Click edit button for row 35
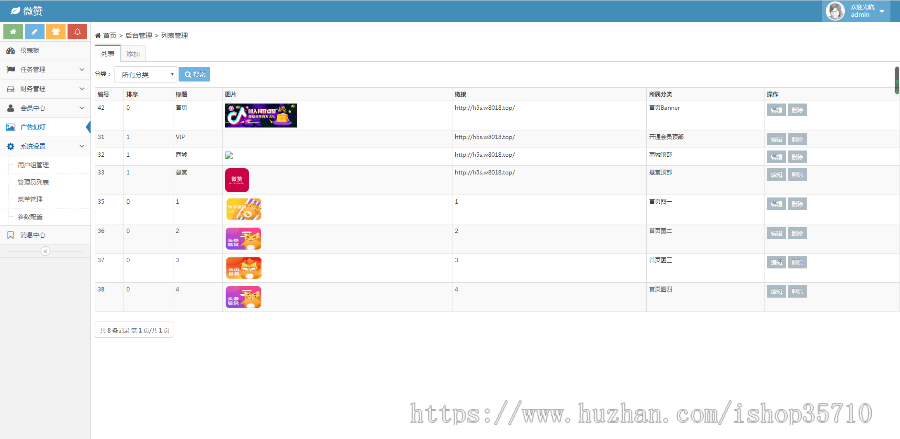900x439 pixels. coord(776,204)
